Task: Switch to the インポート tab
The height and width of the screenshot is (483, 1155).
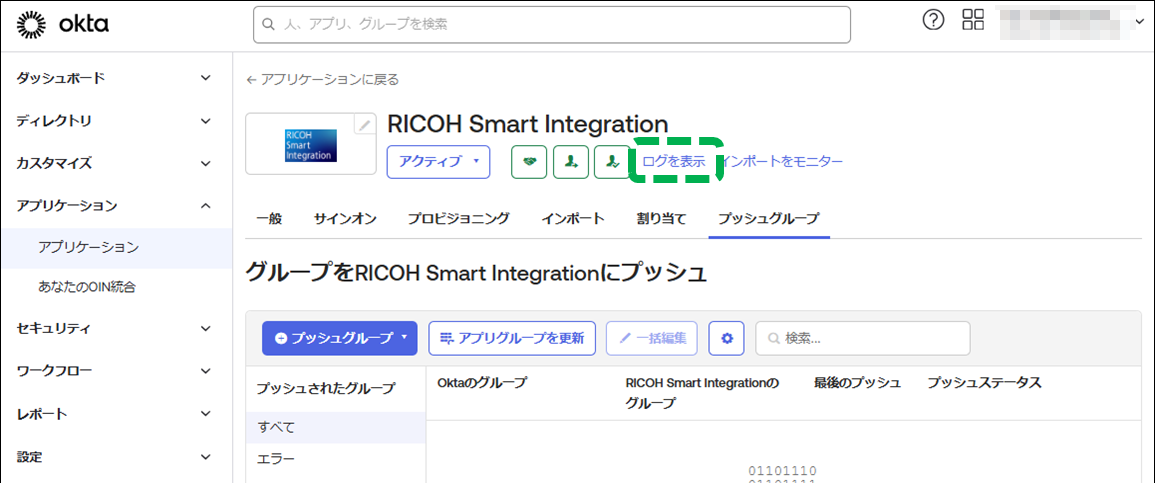Action: click(x=573, y=218)
